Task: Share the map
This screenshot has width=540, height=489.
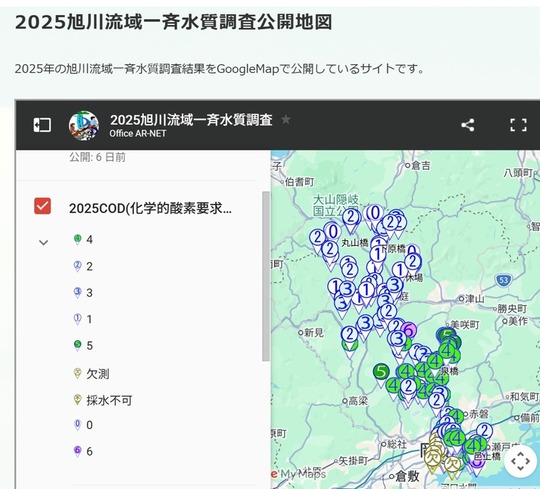Action: [467, 125]
